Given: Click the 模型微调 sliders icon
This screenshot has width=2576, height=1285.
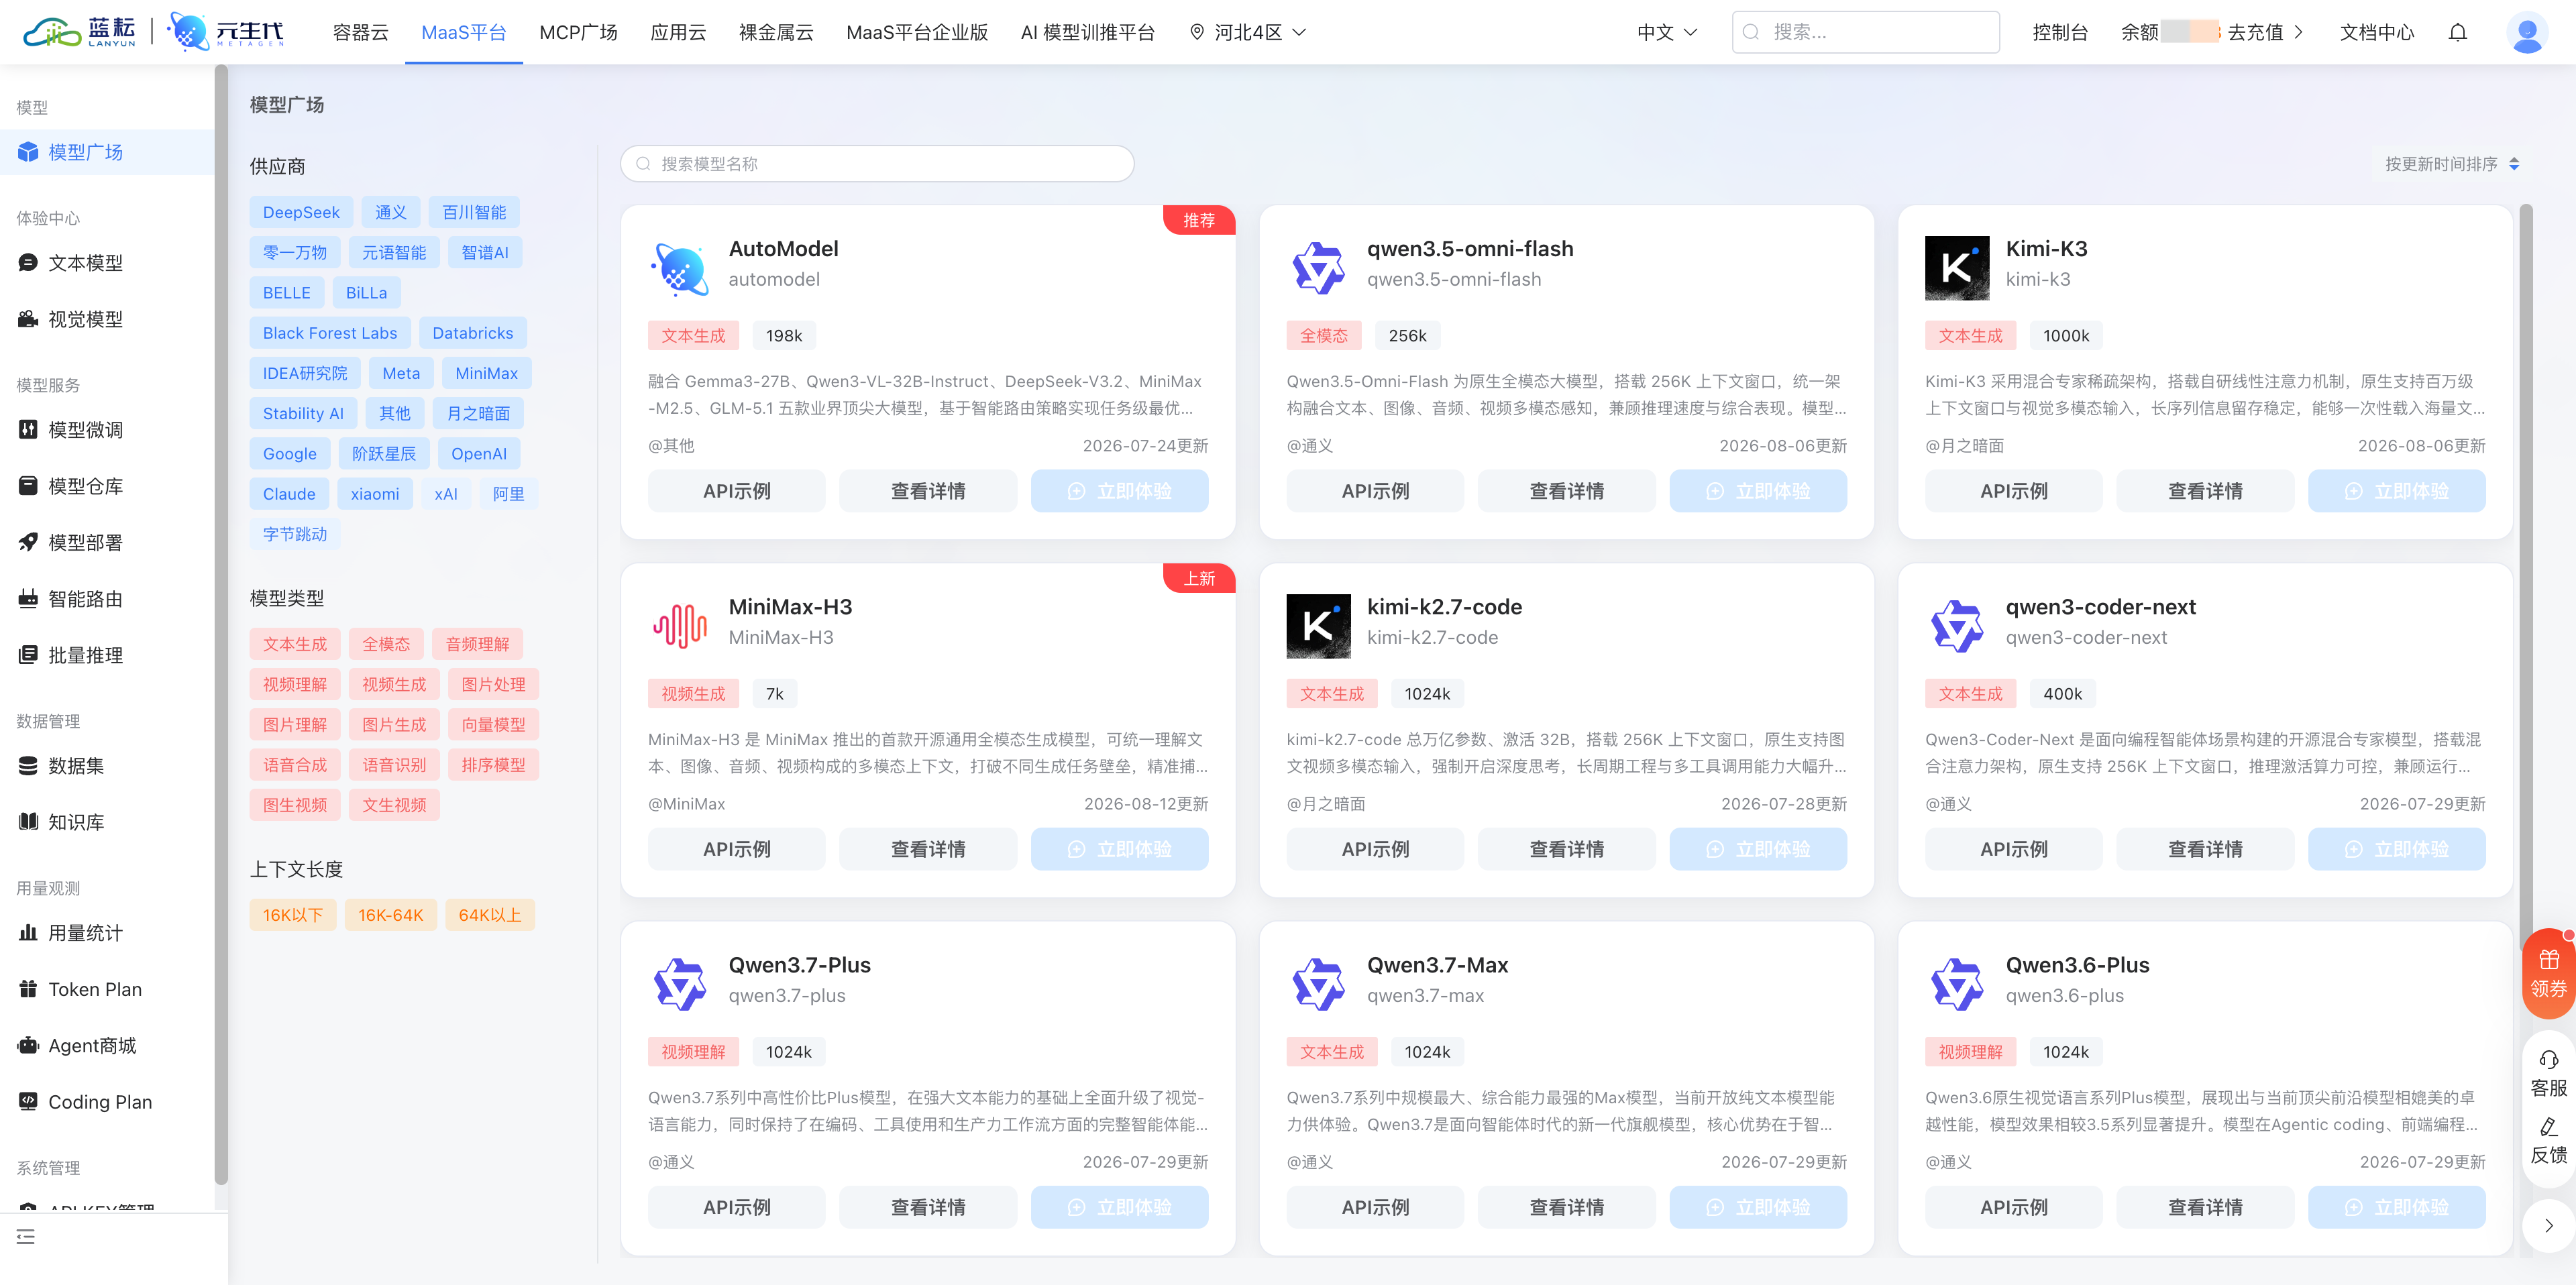Looking at the screenshot, I should coord(28,430).
